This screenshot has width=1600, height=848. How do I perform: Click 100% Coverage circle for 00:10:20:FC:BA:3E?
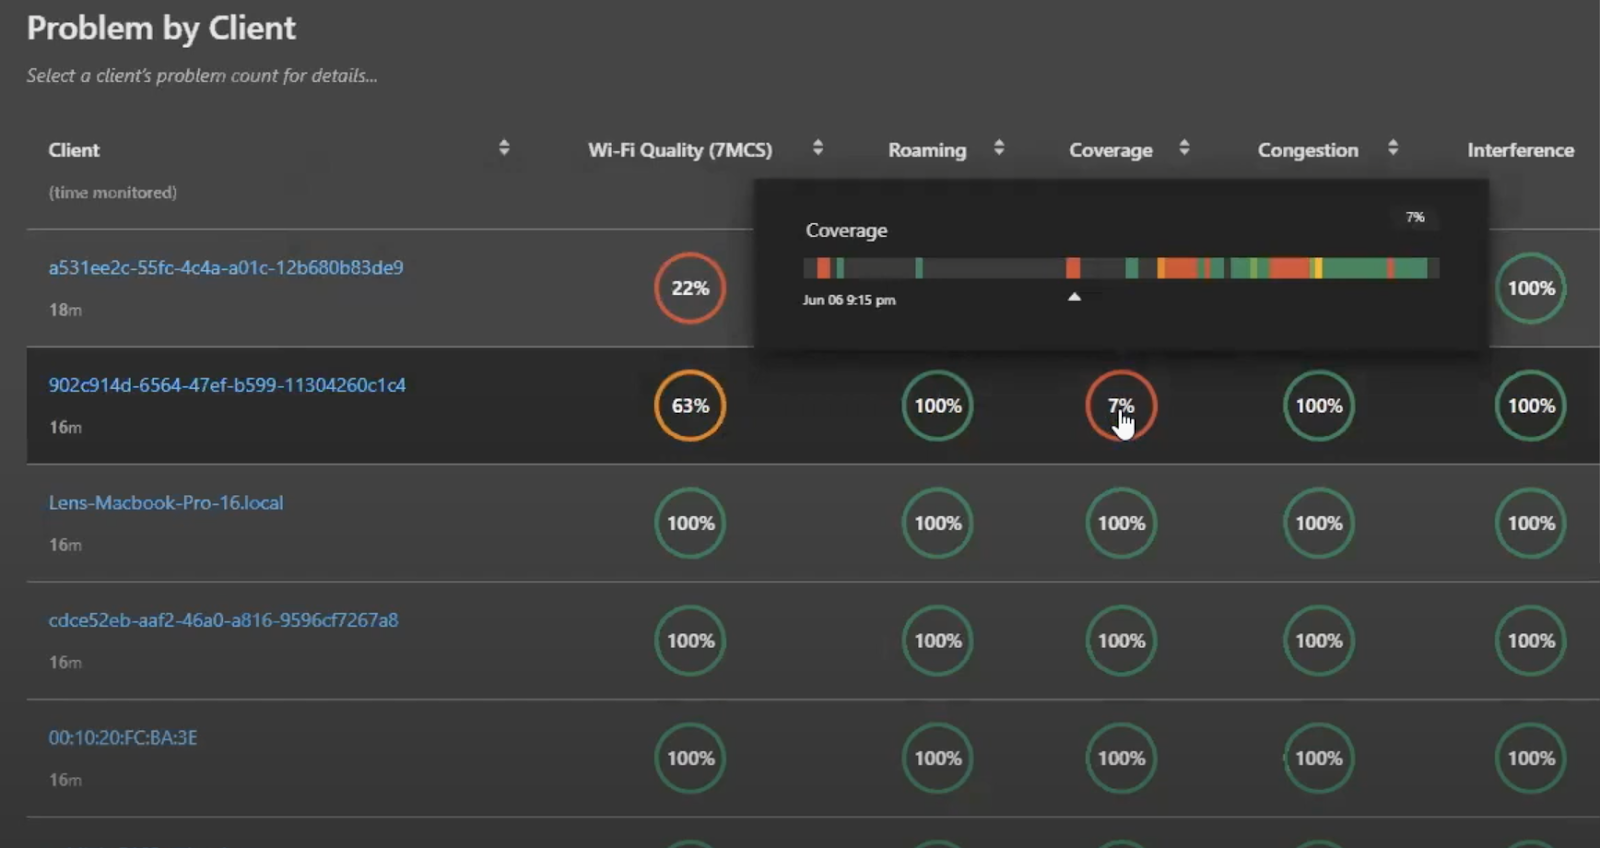click(x=1121, y=759)
